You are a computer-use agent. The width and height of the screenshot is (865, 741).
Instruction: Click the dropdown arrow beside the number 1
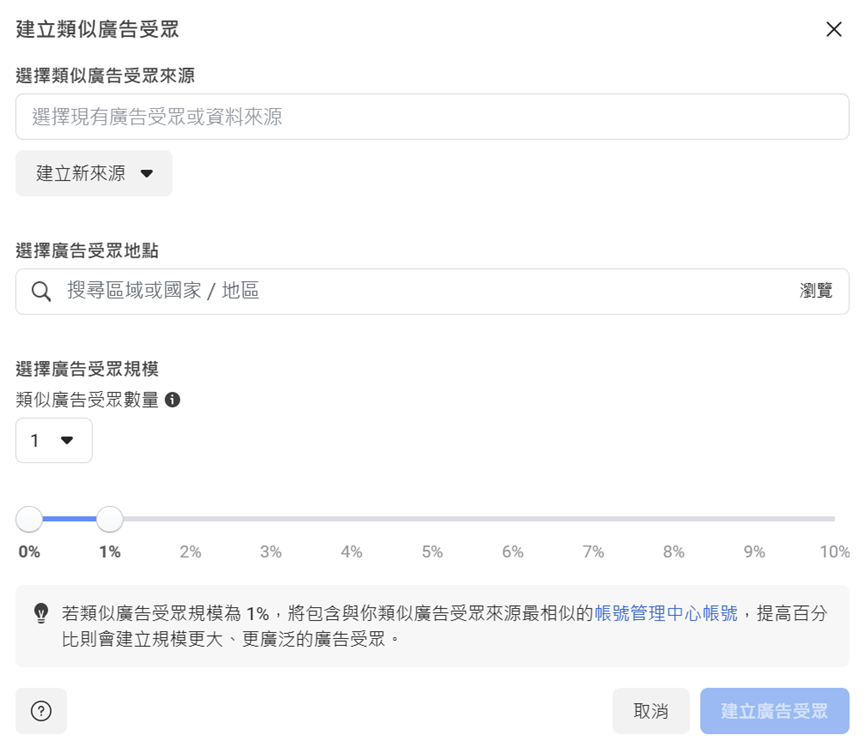click(68, 440)
